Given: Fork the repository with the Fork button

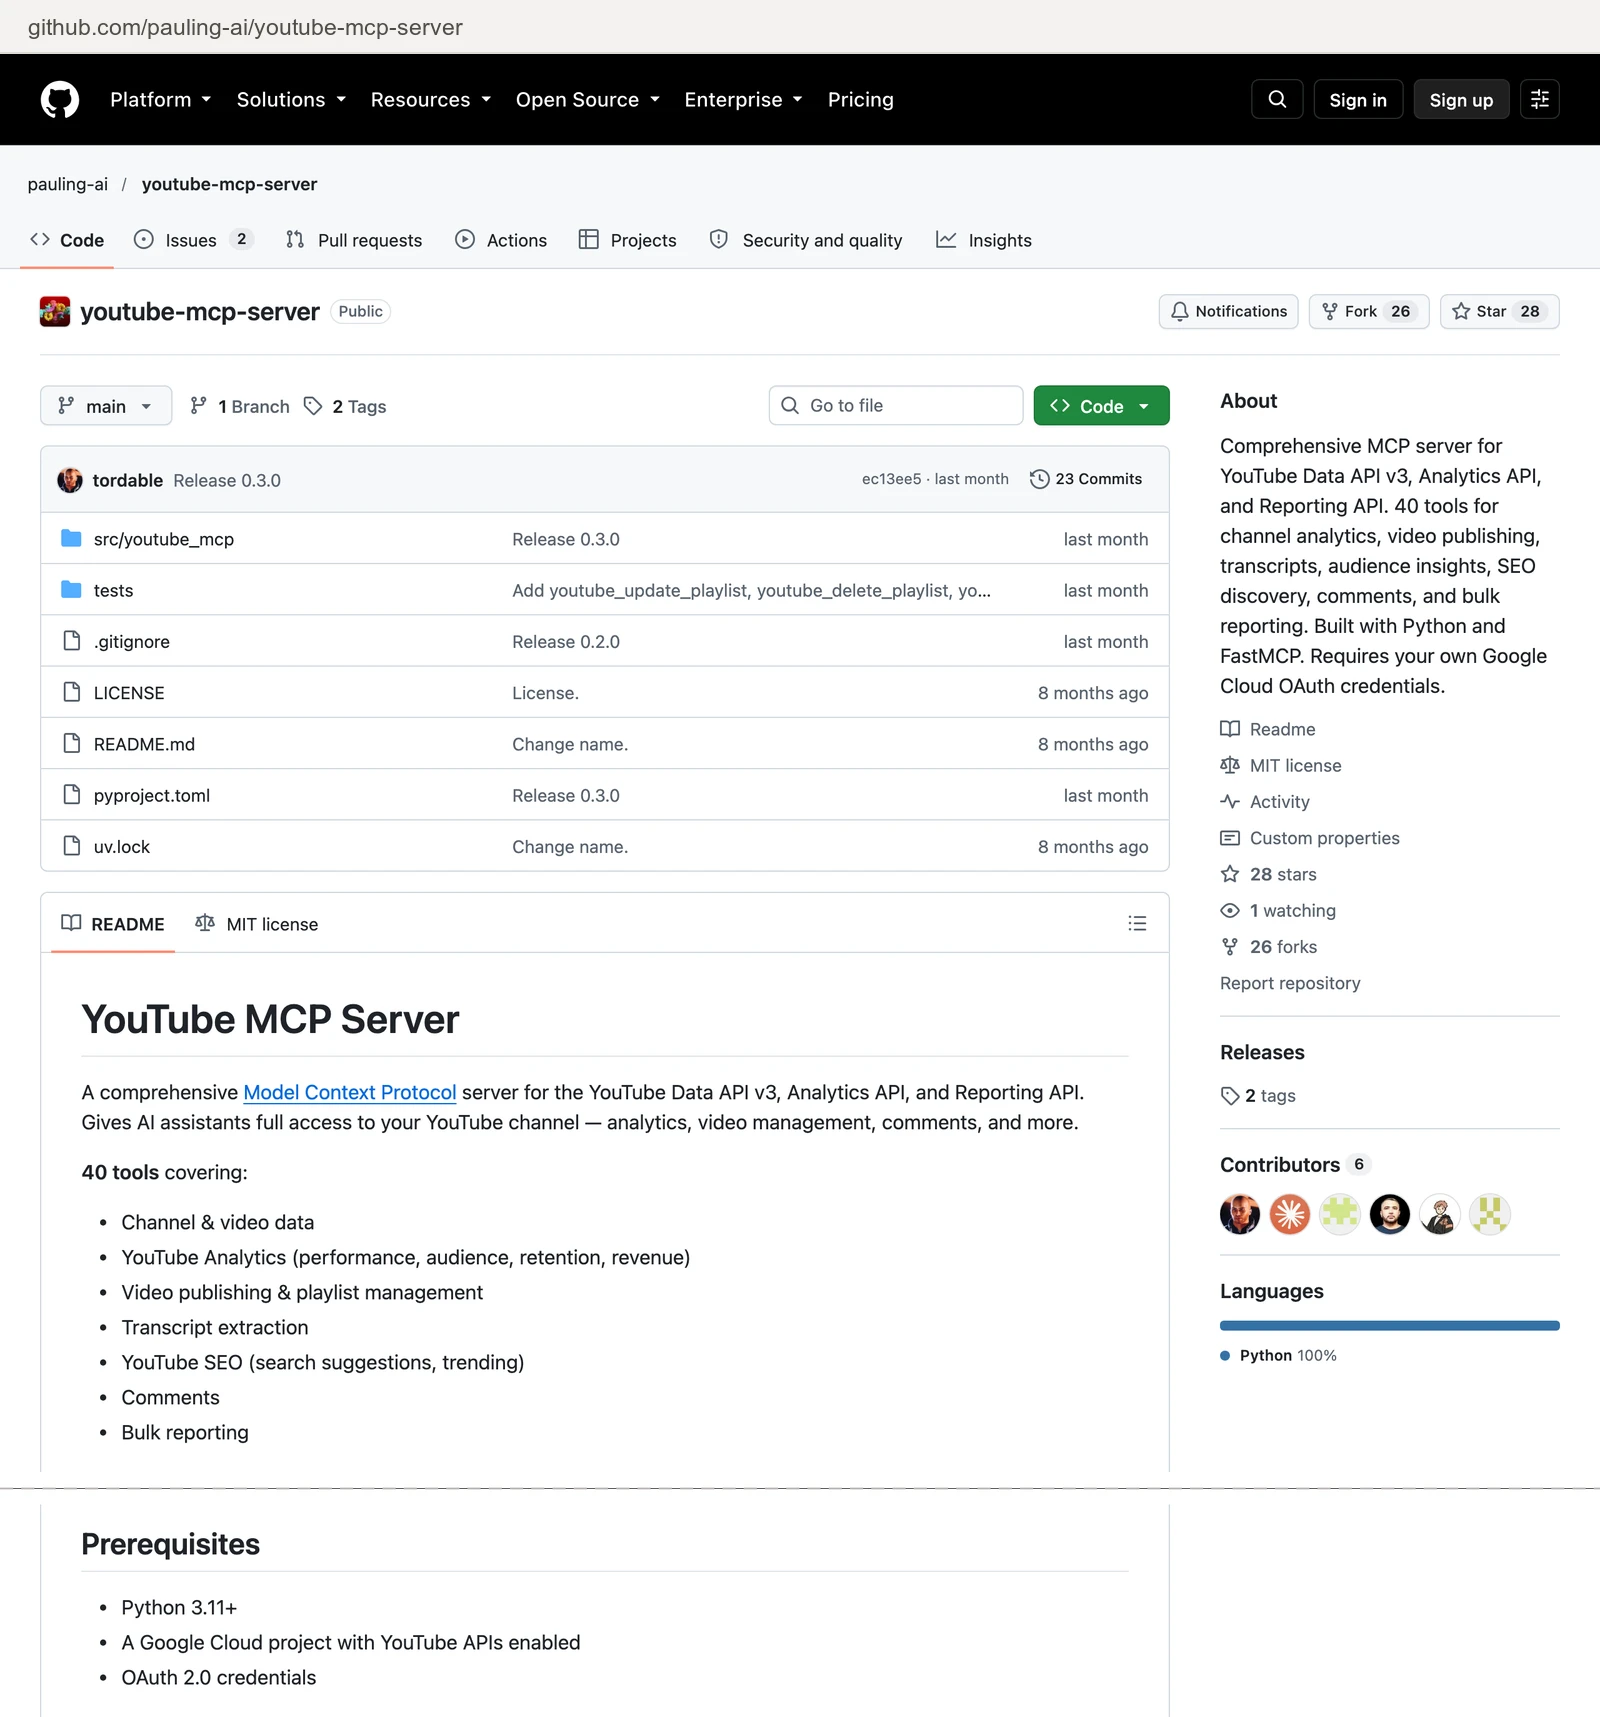Looking at the screenshot, I should coord(1368,311).
